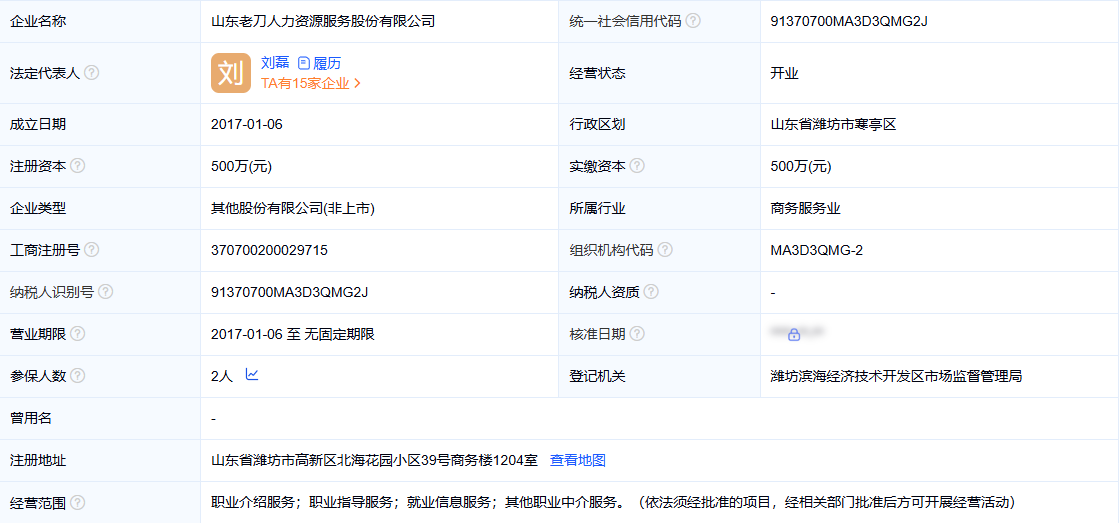Viewport: 1120px width, 523px height.
Task: Click the 所属行业 field label
Action: pos(597,209)
